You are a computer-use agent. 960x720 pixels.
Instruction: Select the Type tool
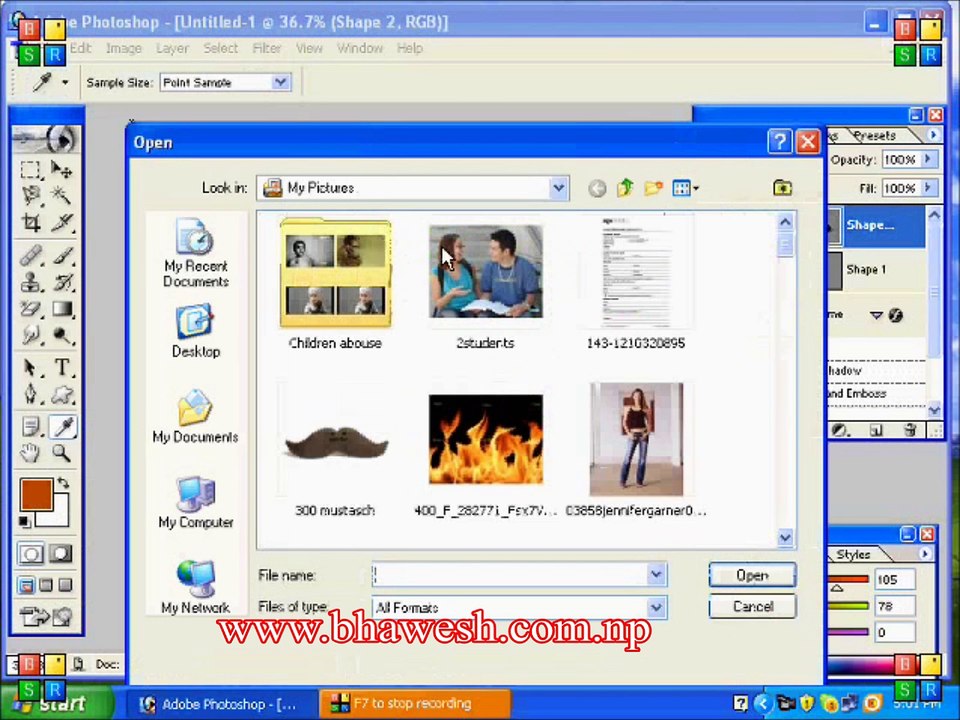(x=61, y=367)
